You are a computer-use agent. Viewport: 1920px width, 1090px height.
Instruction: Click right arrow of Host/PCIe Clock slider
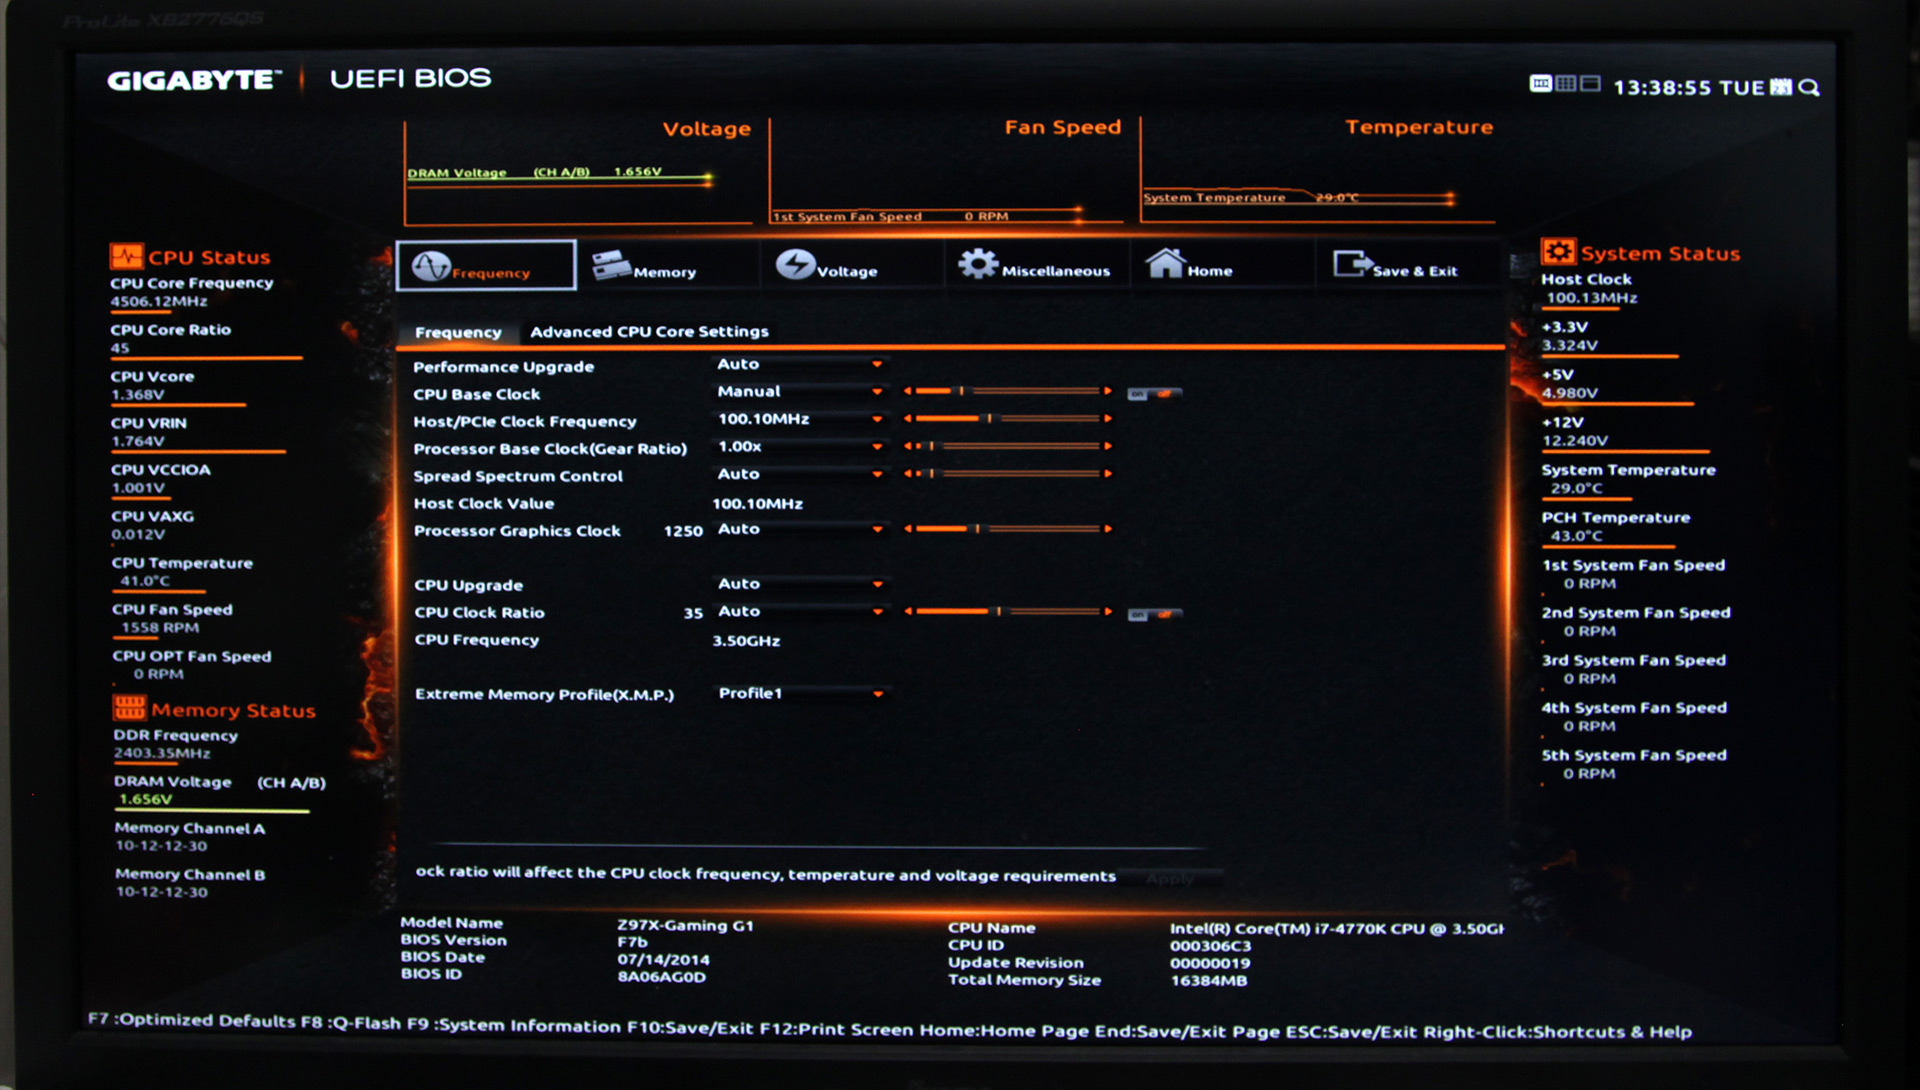(x=1108, y=419)
